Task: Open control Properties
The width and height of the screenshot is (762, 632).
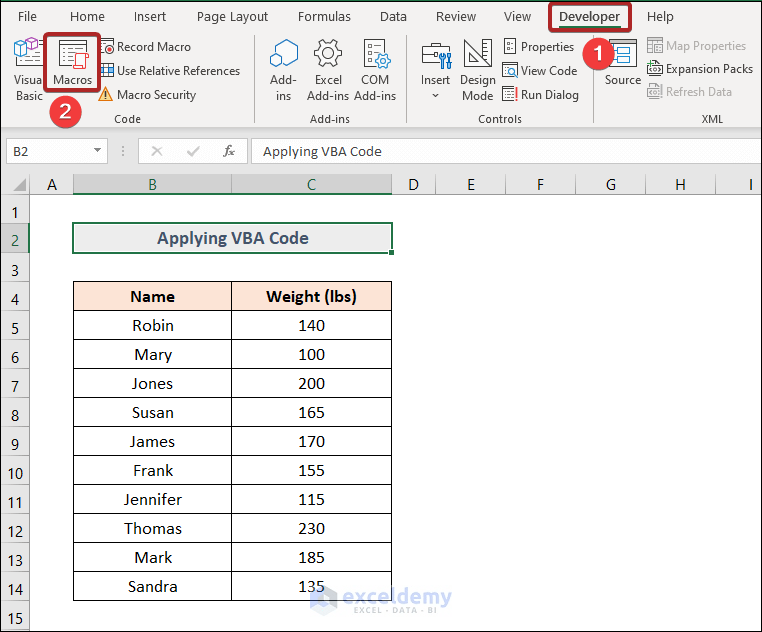Action: click(x=538, y=47)
